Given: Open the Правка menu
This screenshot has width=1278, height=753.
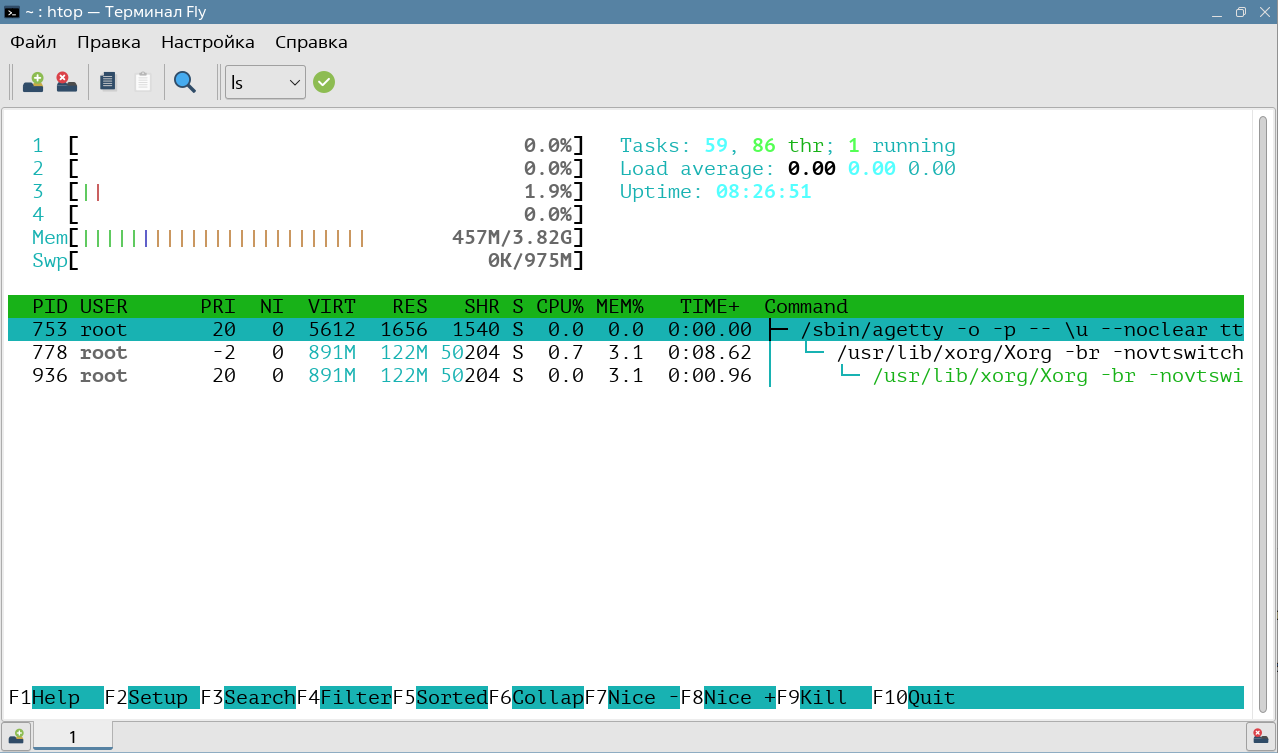Looking at the screenshot, I should (109, 42).
